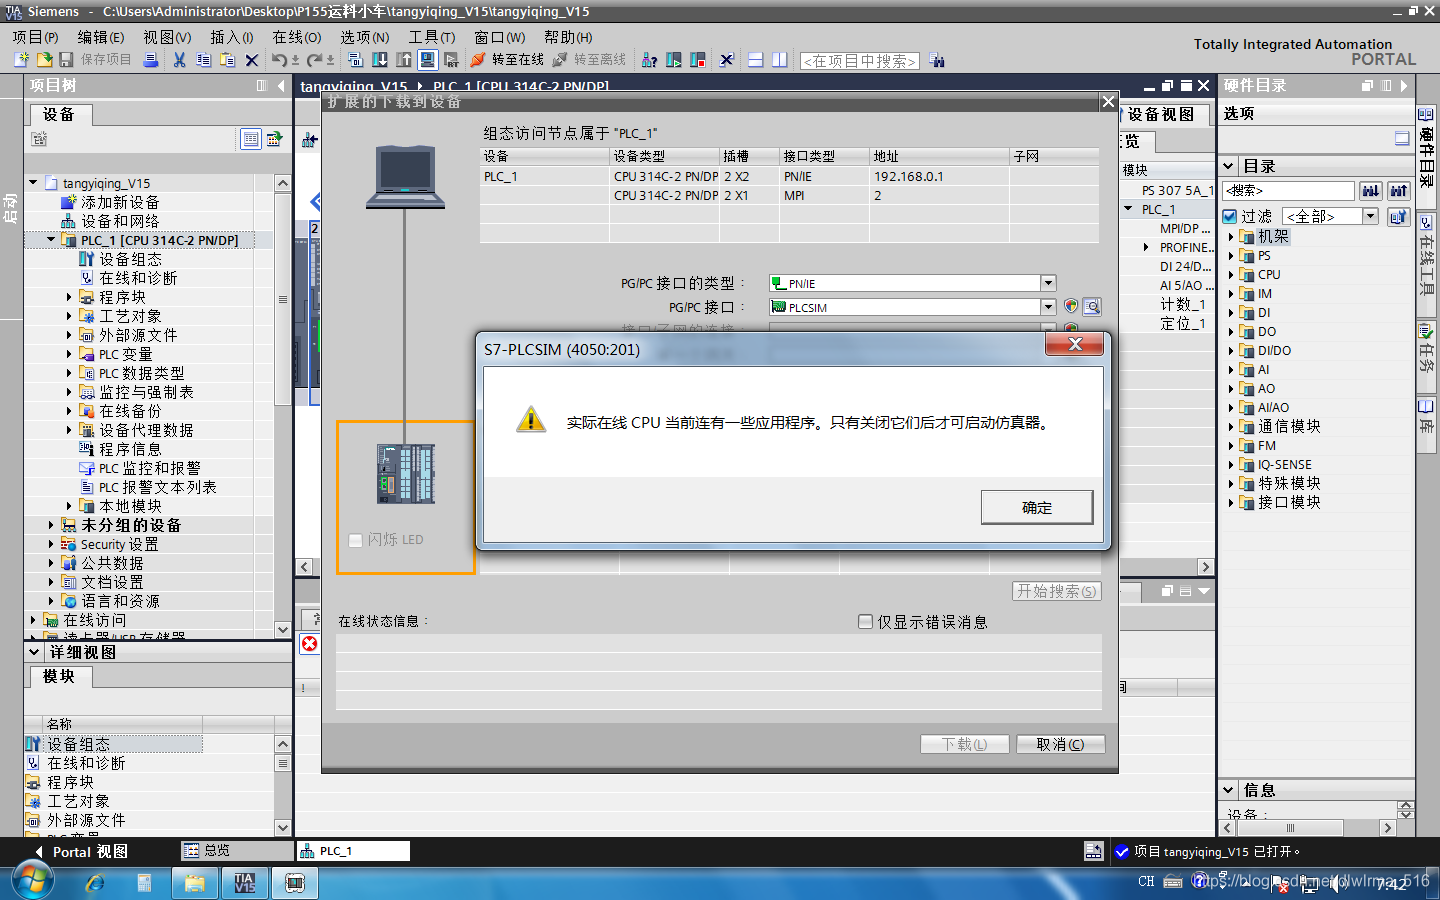
Task: Click the 转至离线 toolbar button
Action: [590, 60]
